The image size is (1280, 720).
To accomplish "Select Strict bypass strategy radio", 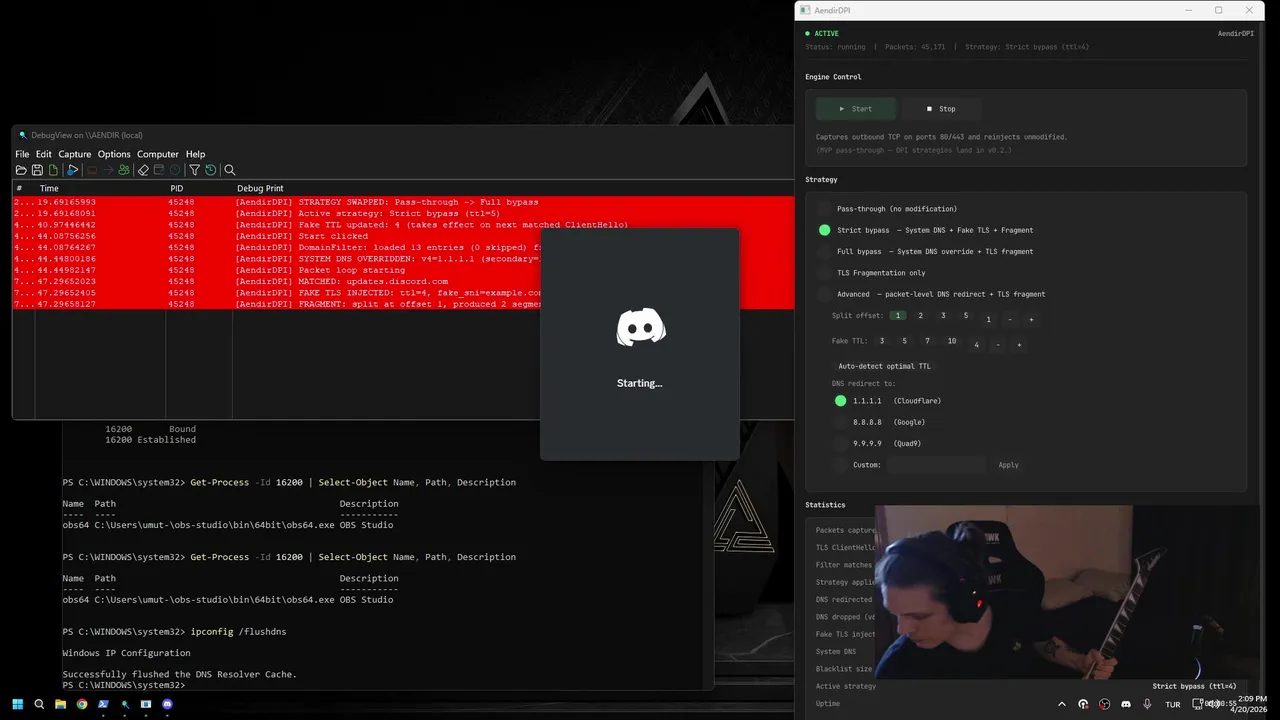I will click(825, 230).
